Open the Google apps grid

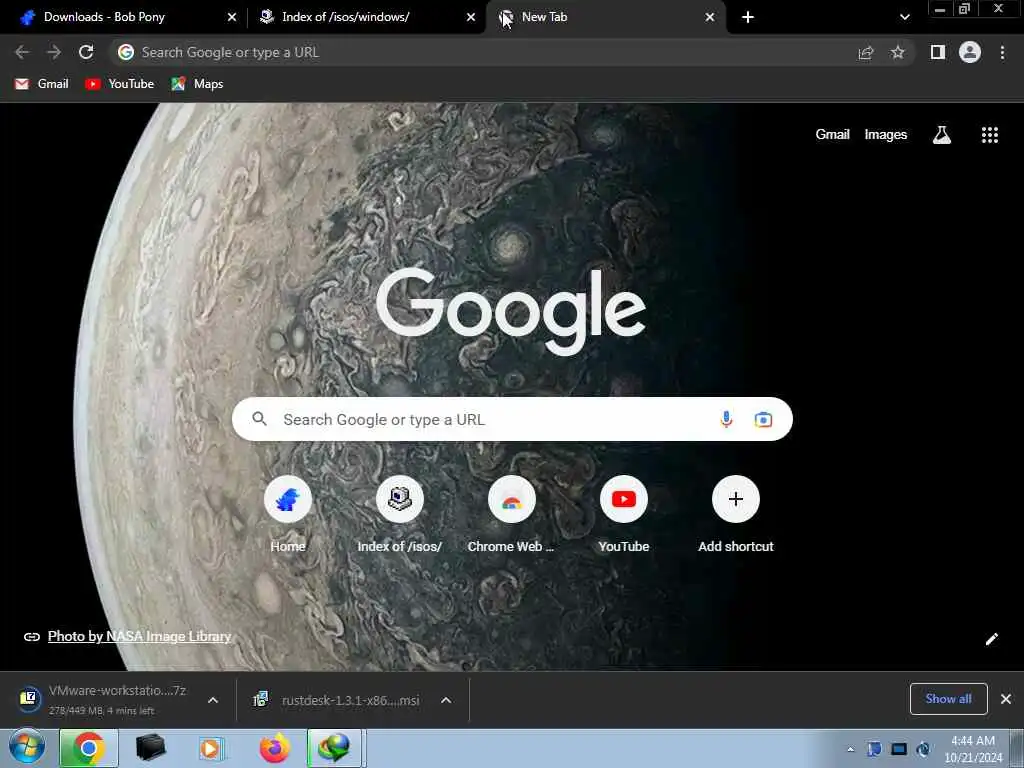pos(990,135)
